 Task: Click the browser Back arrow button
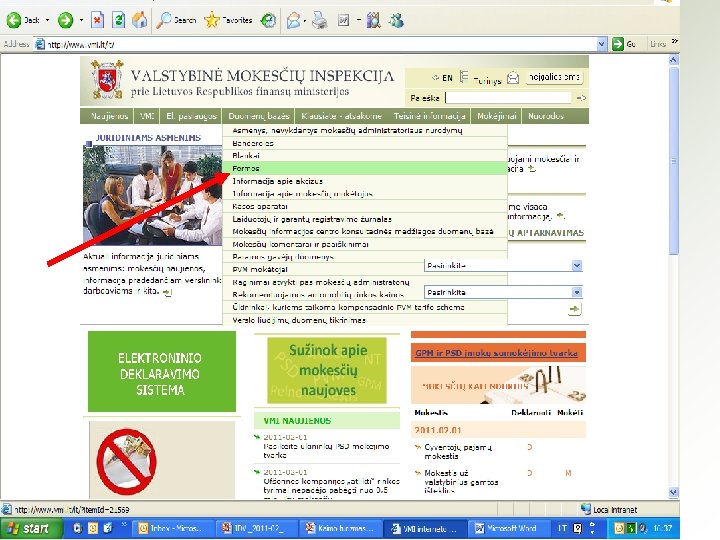tap(14, 20)
